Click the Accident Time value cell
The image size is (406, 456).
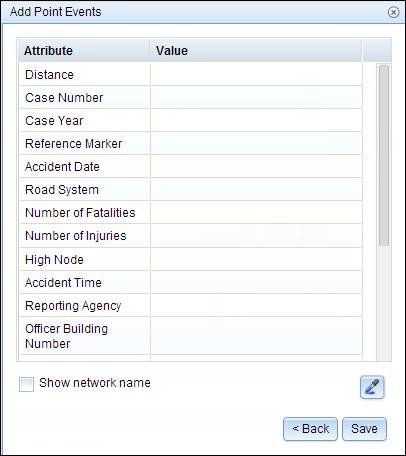(x=257, y=283)
